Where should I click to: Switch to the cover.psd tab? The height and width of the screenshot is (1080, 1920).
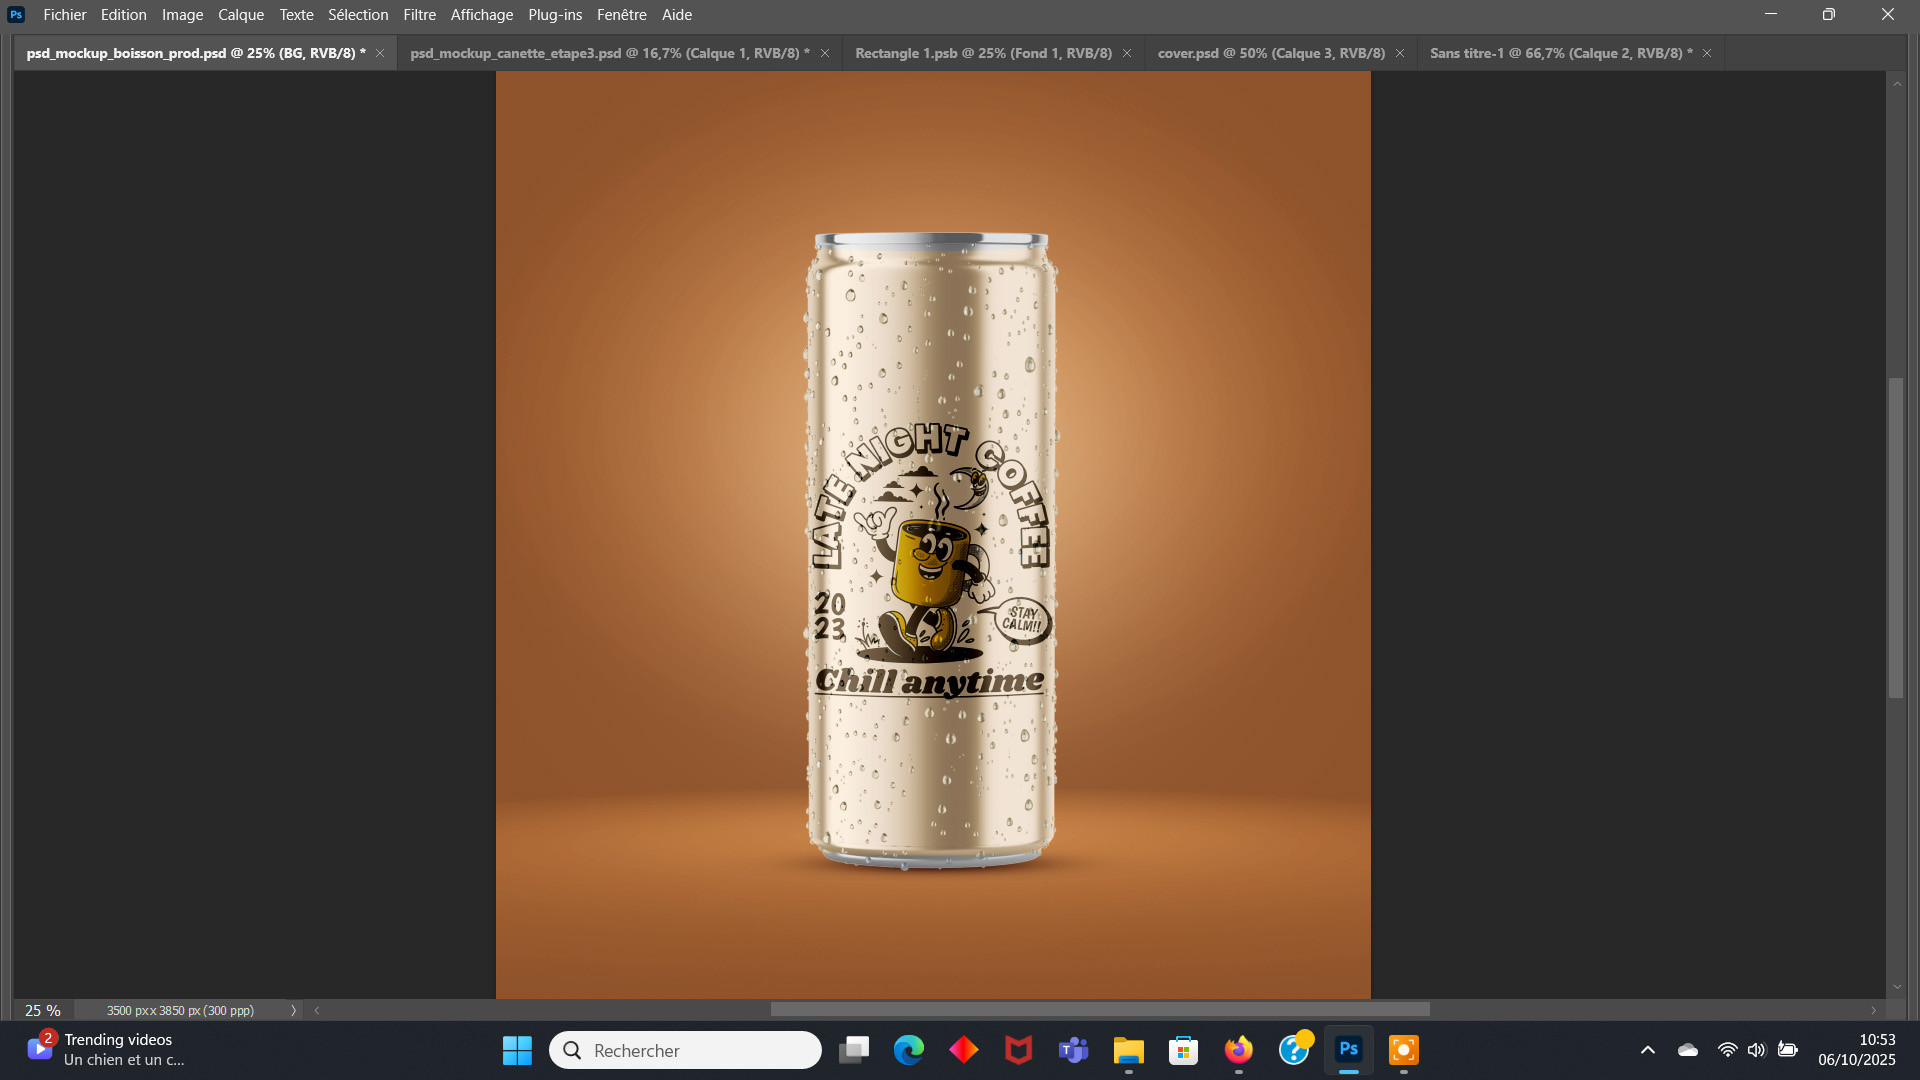pyautogui.click(x=1270, y=53)
